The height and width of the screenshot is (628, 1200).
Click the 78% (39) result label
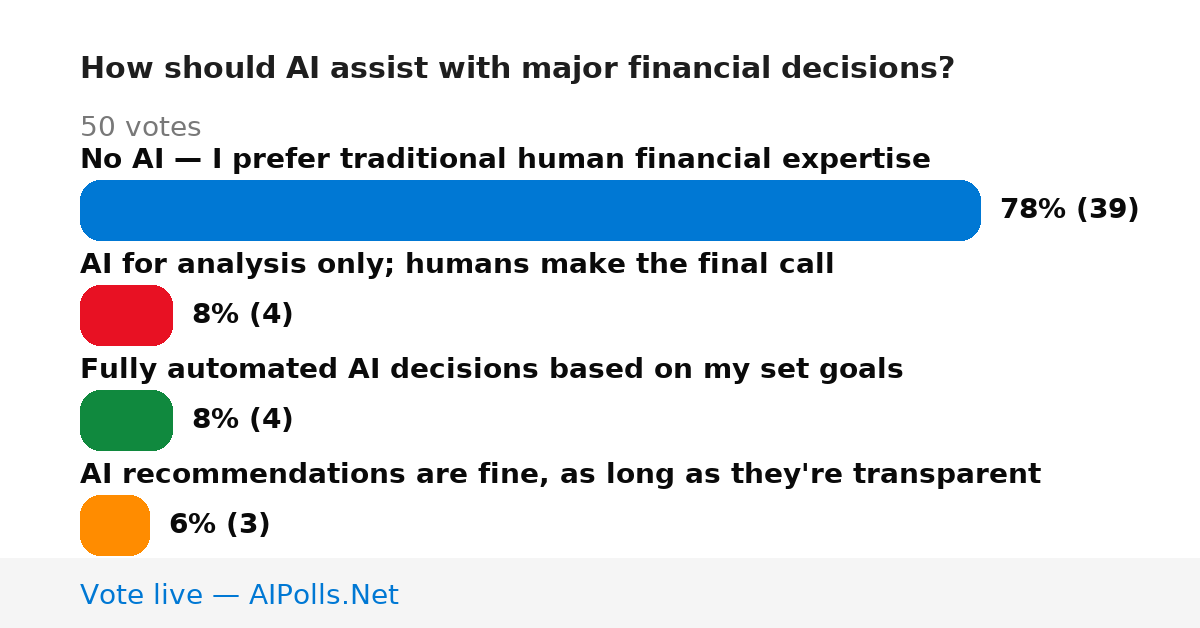coord(1069,210)
